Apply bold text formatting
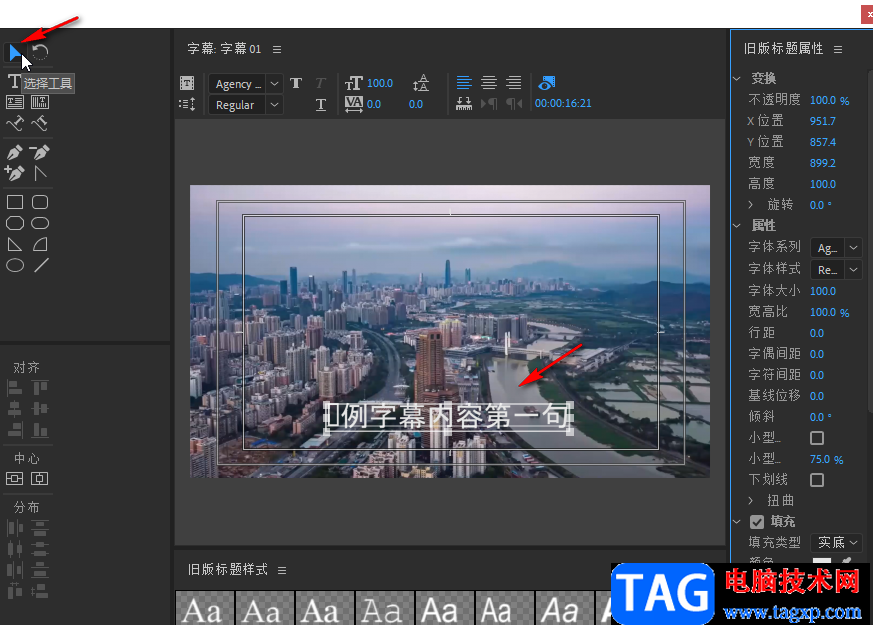 (x=296, y=84)
